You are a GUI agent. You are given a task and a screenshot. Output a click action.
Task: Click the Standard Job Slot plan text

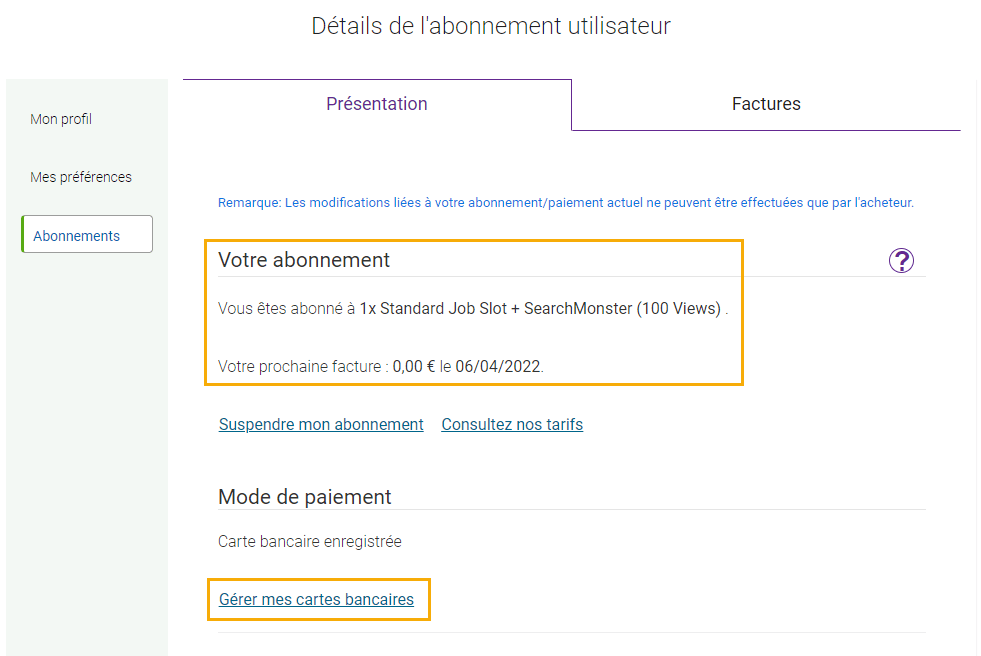click(x=541, y=309)
